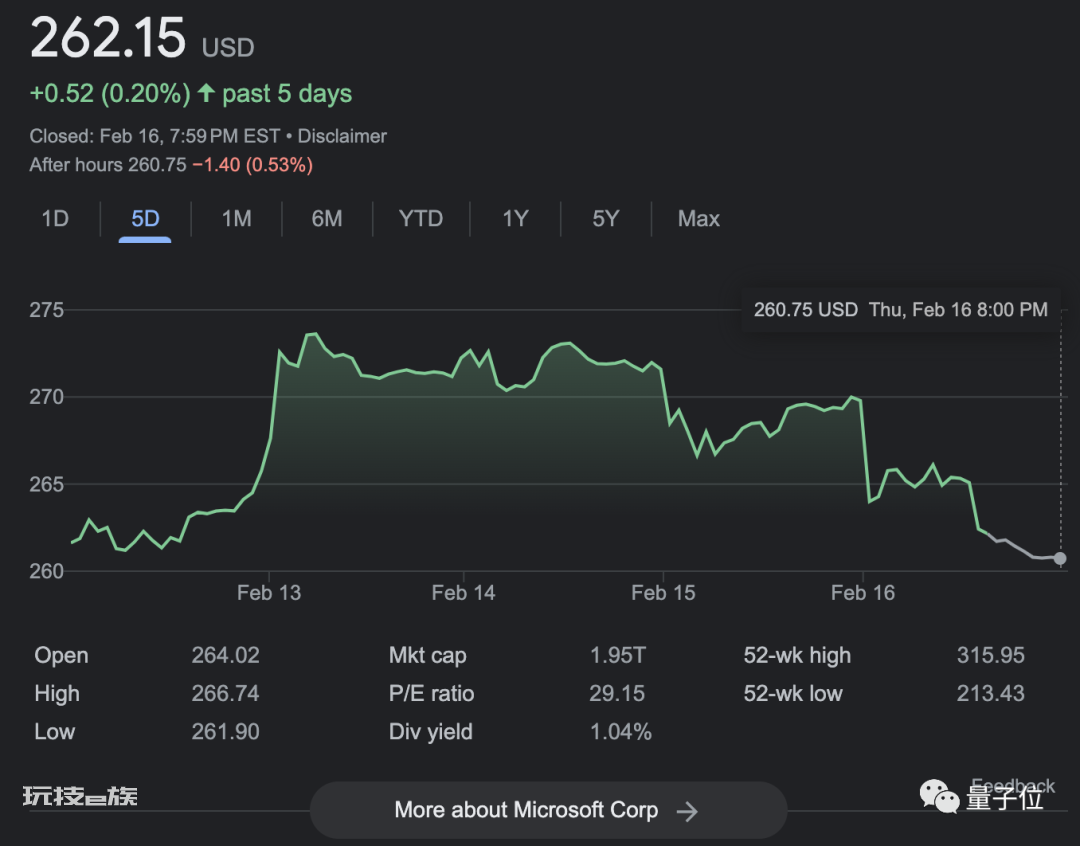Screen dimensions: 1080x846
Task: Click the 265 price axis label
Action: [46, 484]
